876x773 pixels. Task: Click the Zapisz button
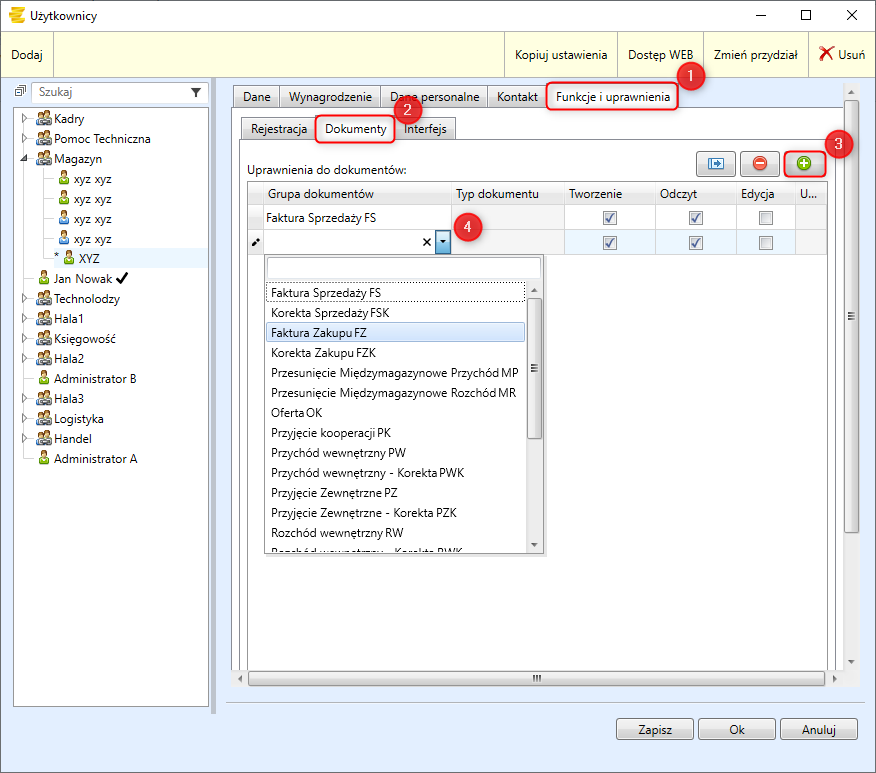tap(654, 730)
